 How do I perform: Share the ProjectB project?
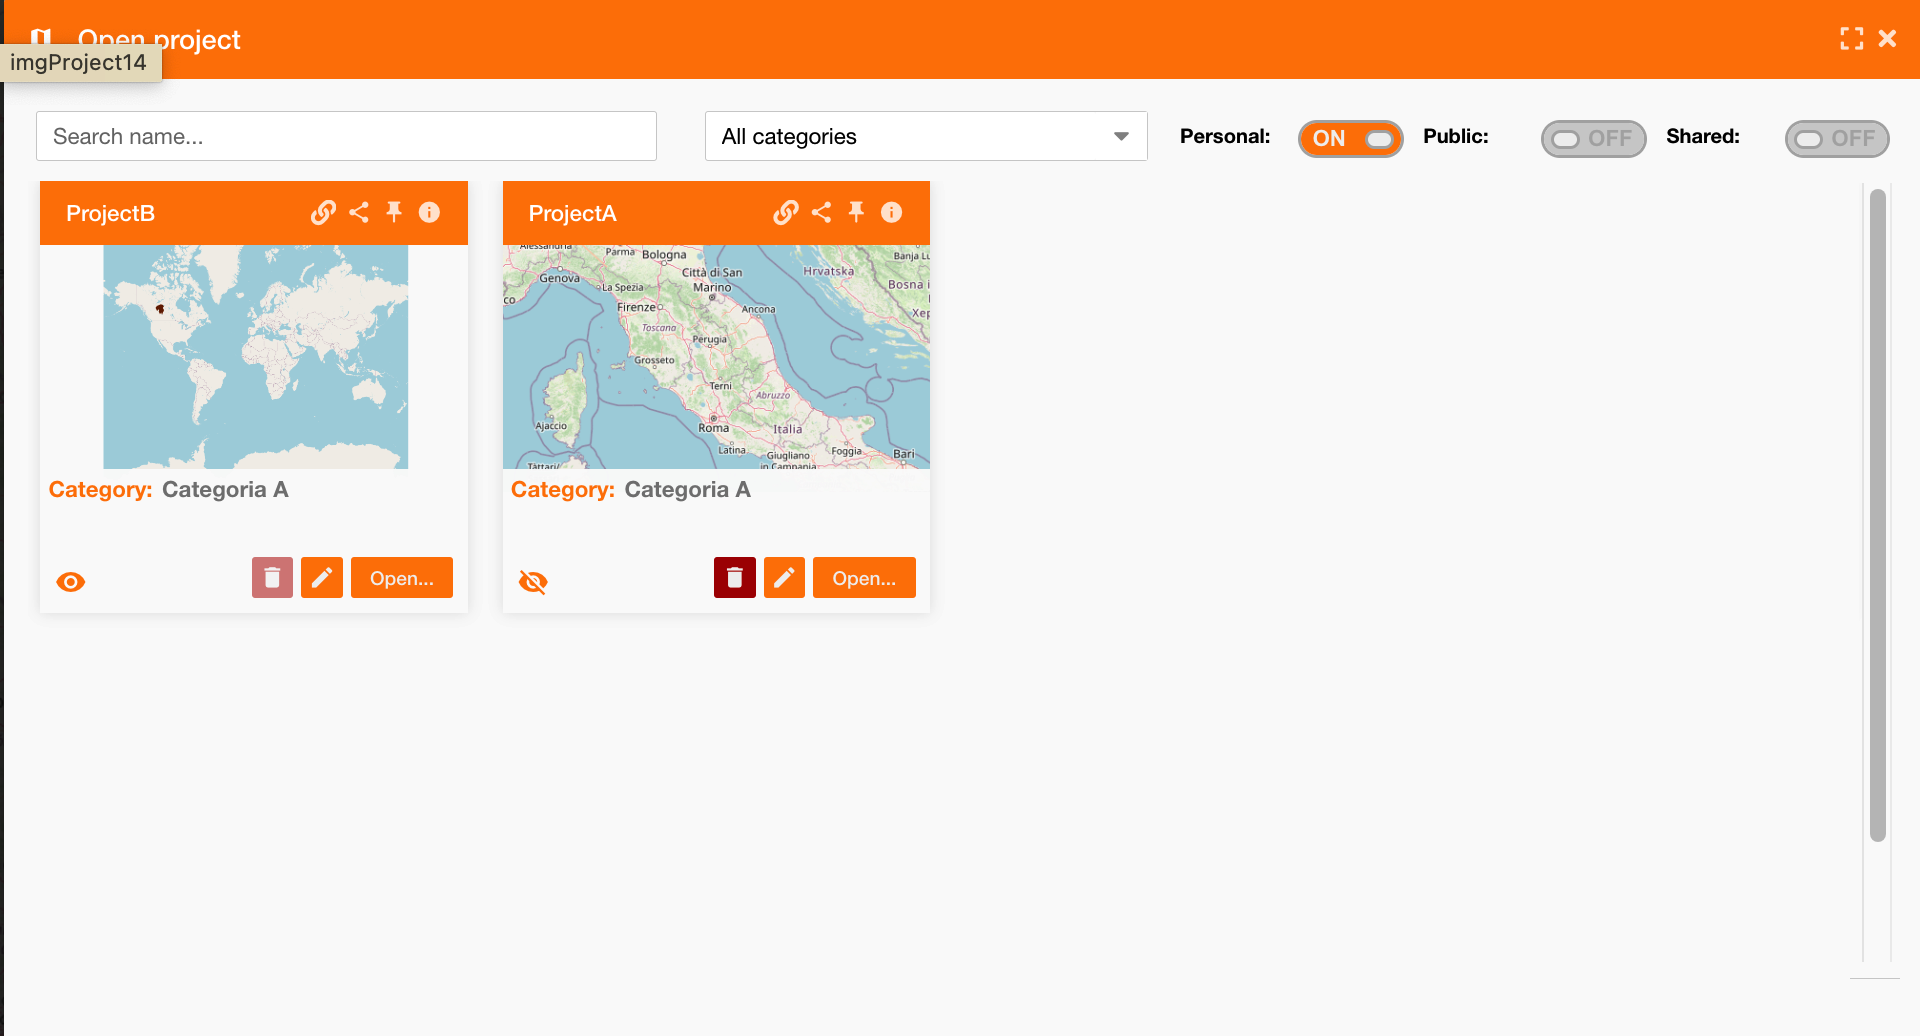click(359, 212)
